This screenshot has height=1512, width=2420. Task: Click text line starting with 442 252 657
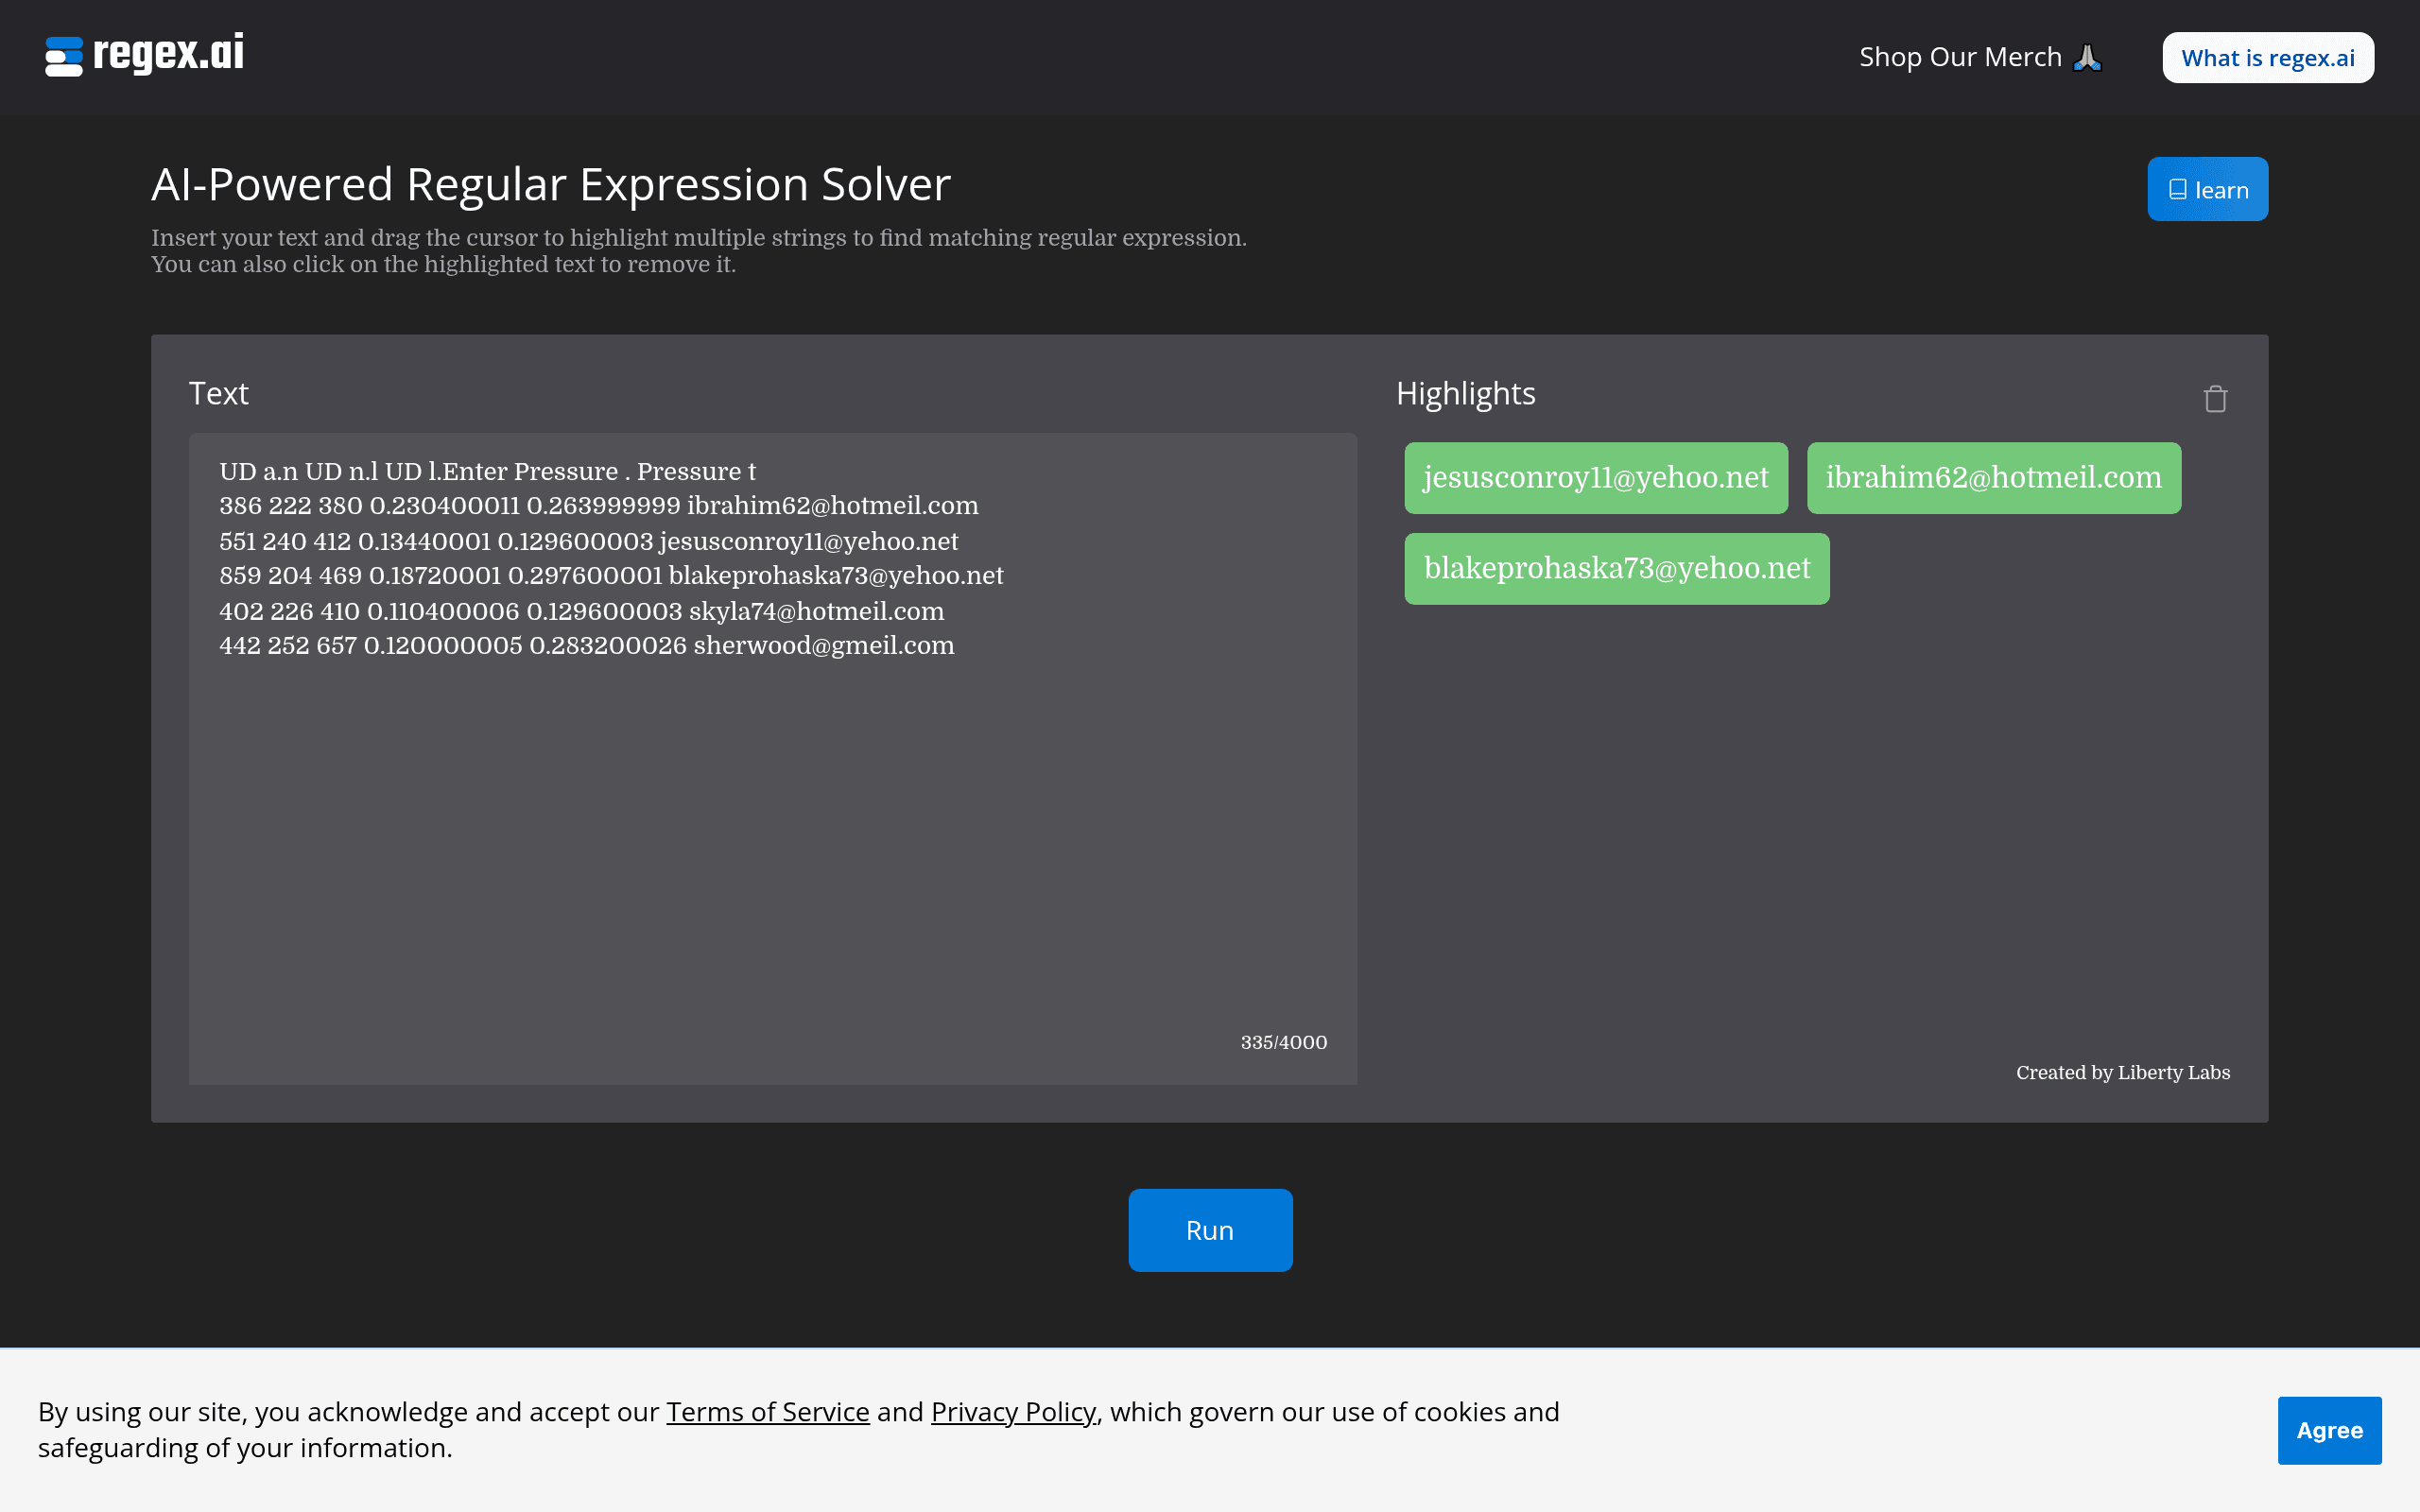(586, 646)
